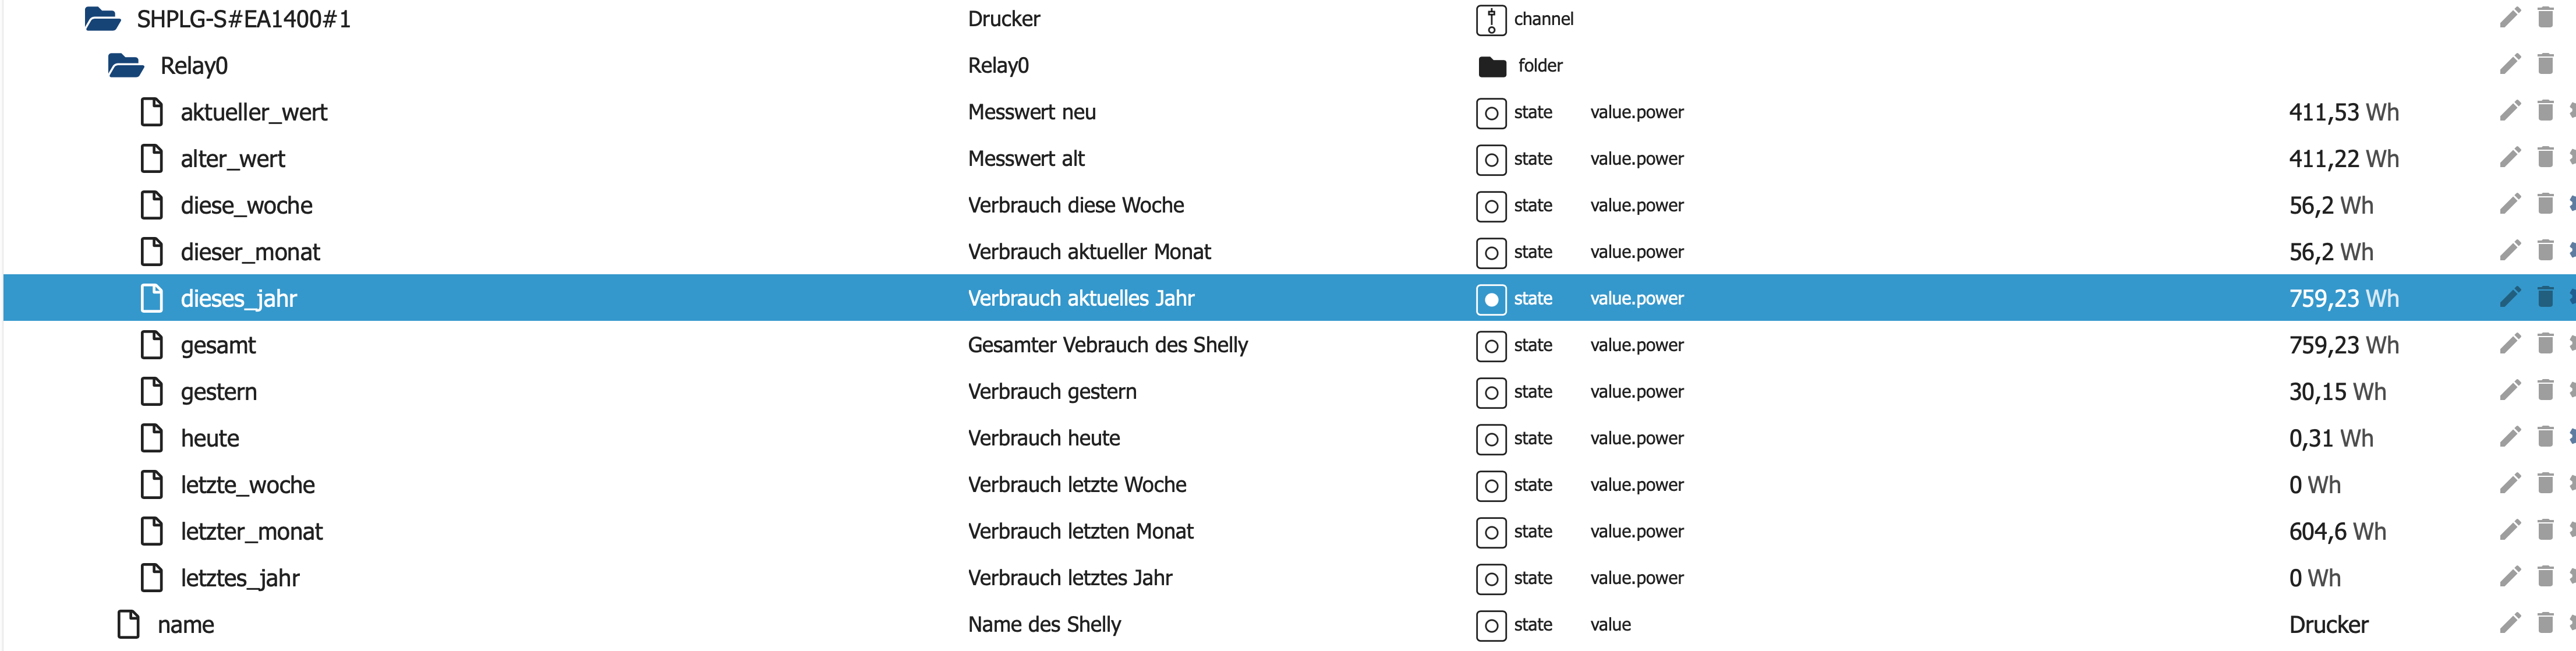Delete the Relay0 folder using trash icon
The width and height of the screenshot is (2576, 651).
(x=2545, y=65)
